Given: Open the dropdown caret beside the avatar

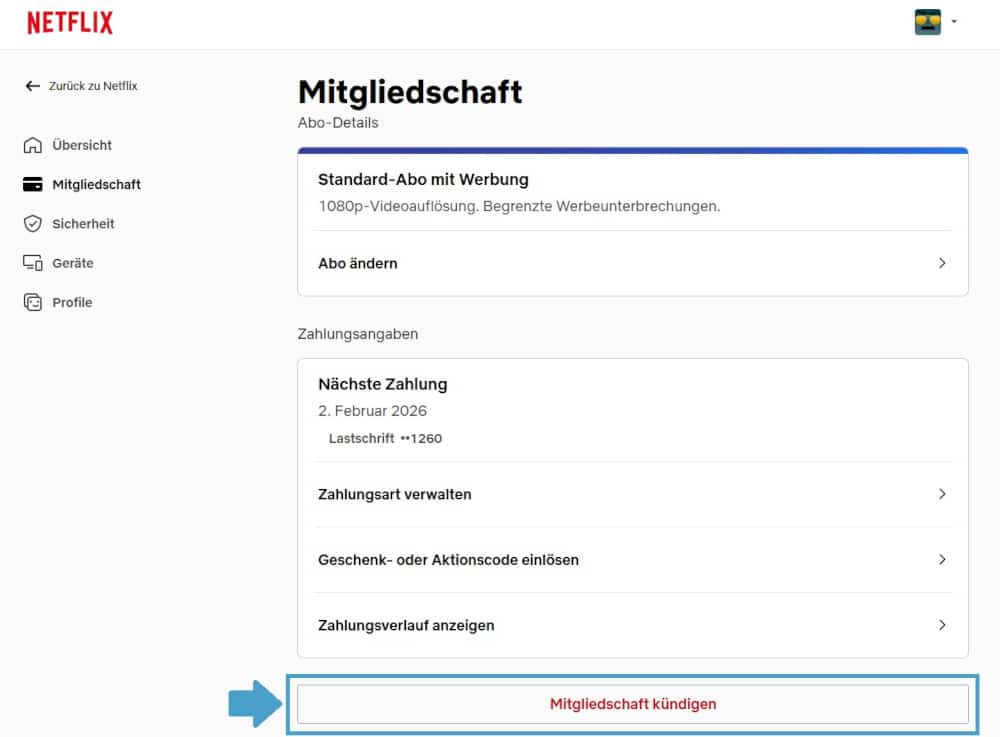Looking at the screenshot, I should click(x=954, y=22).
